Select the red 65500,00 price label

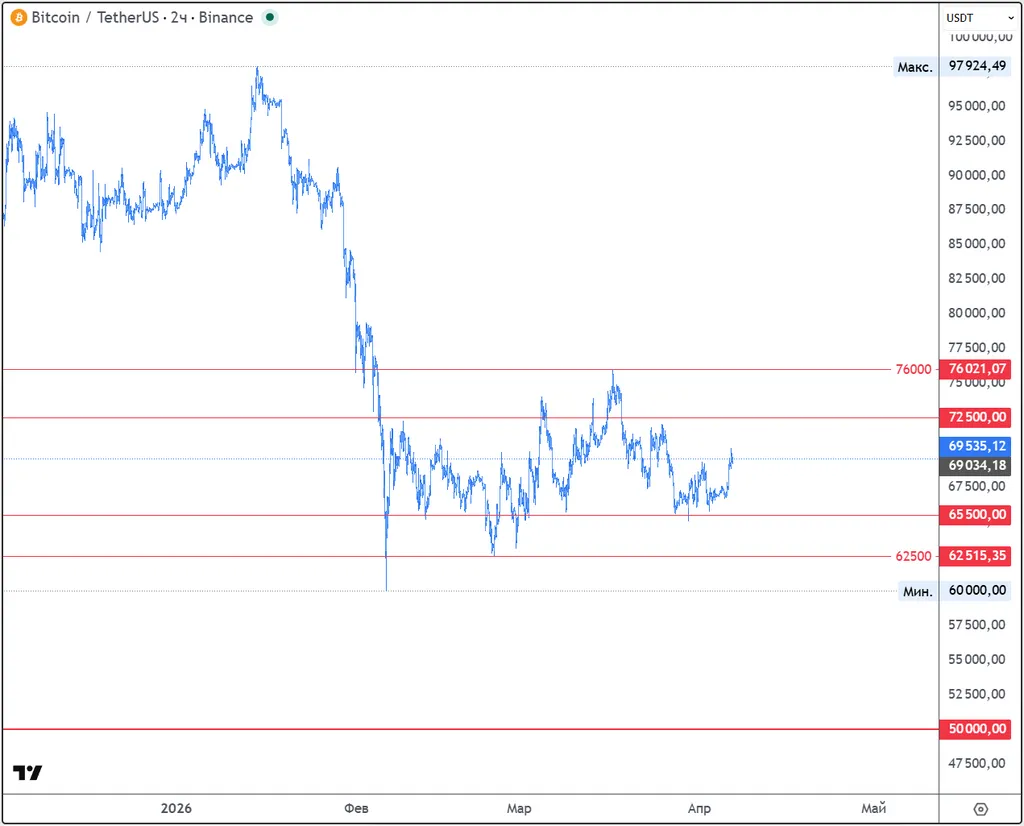(977, 515)
